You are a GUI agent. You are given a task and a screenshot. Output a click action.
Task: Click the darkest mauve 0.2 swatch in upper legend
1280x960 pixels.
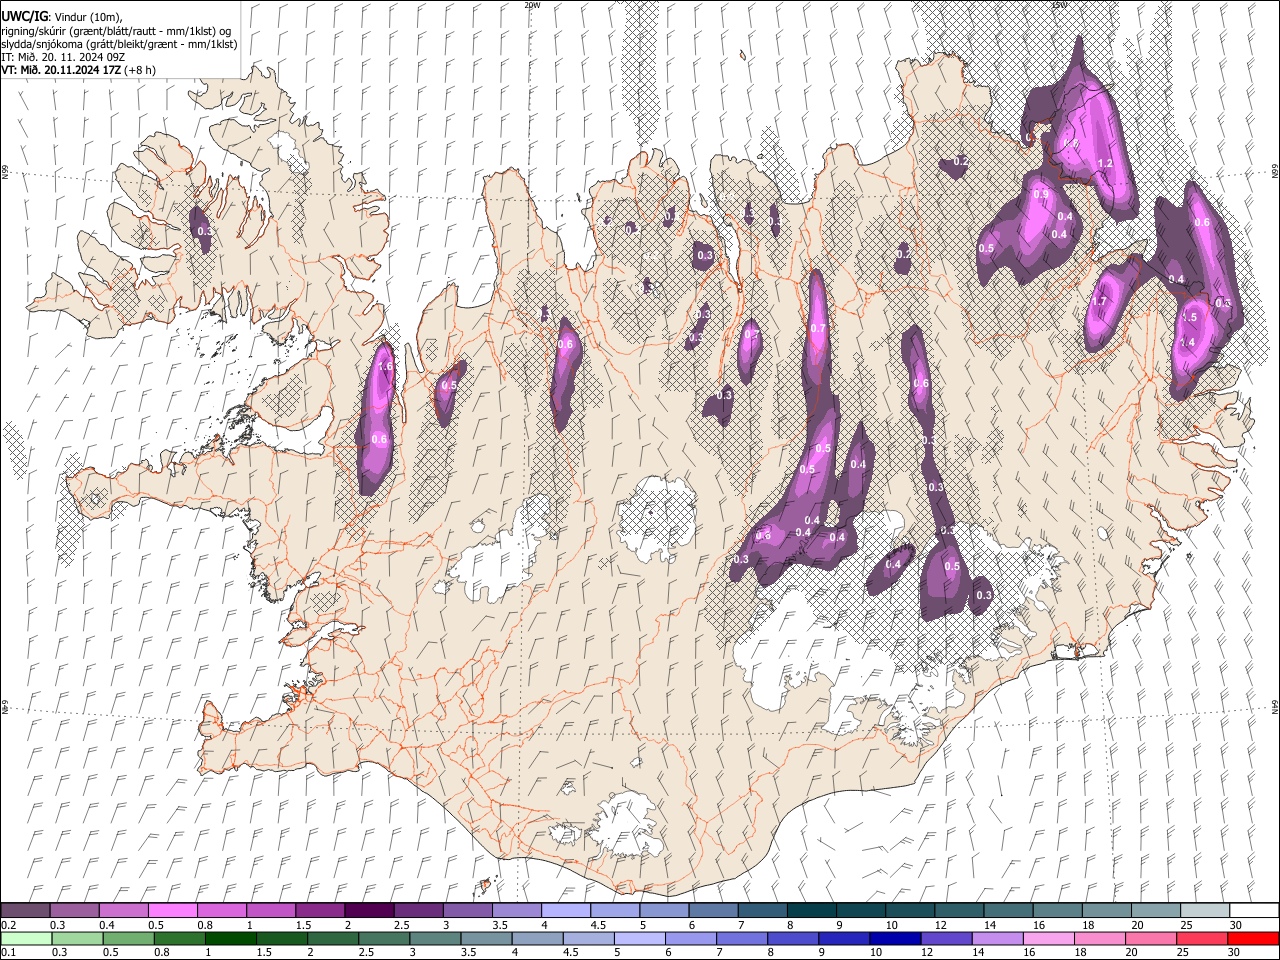coord(25,910)
